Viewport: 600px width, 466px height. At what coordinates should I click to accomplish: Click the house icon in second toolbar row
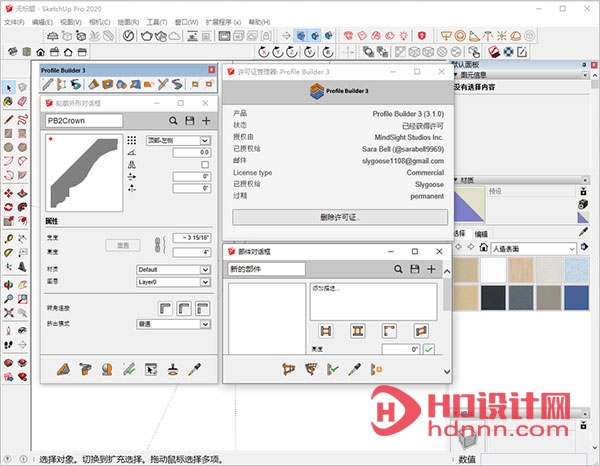(x=41, y=52)
